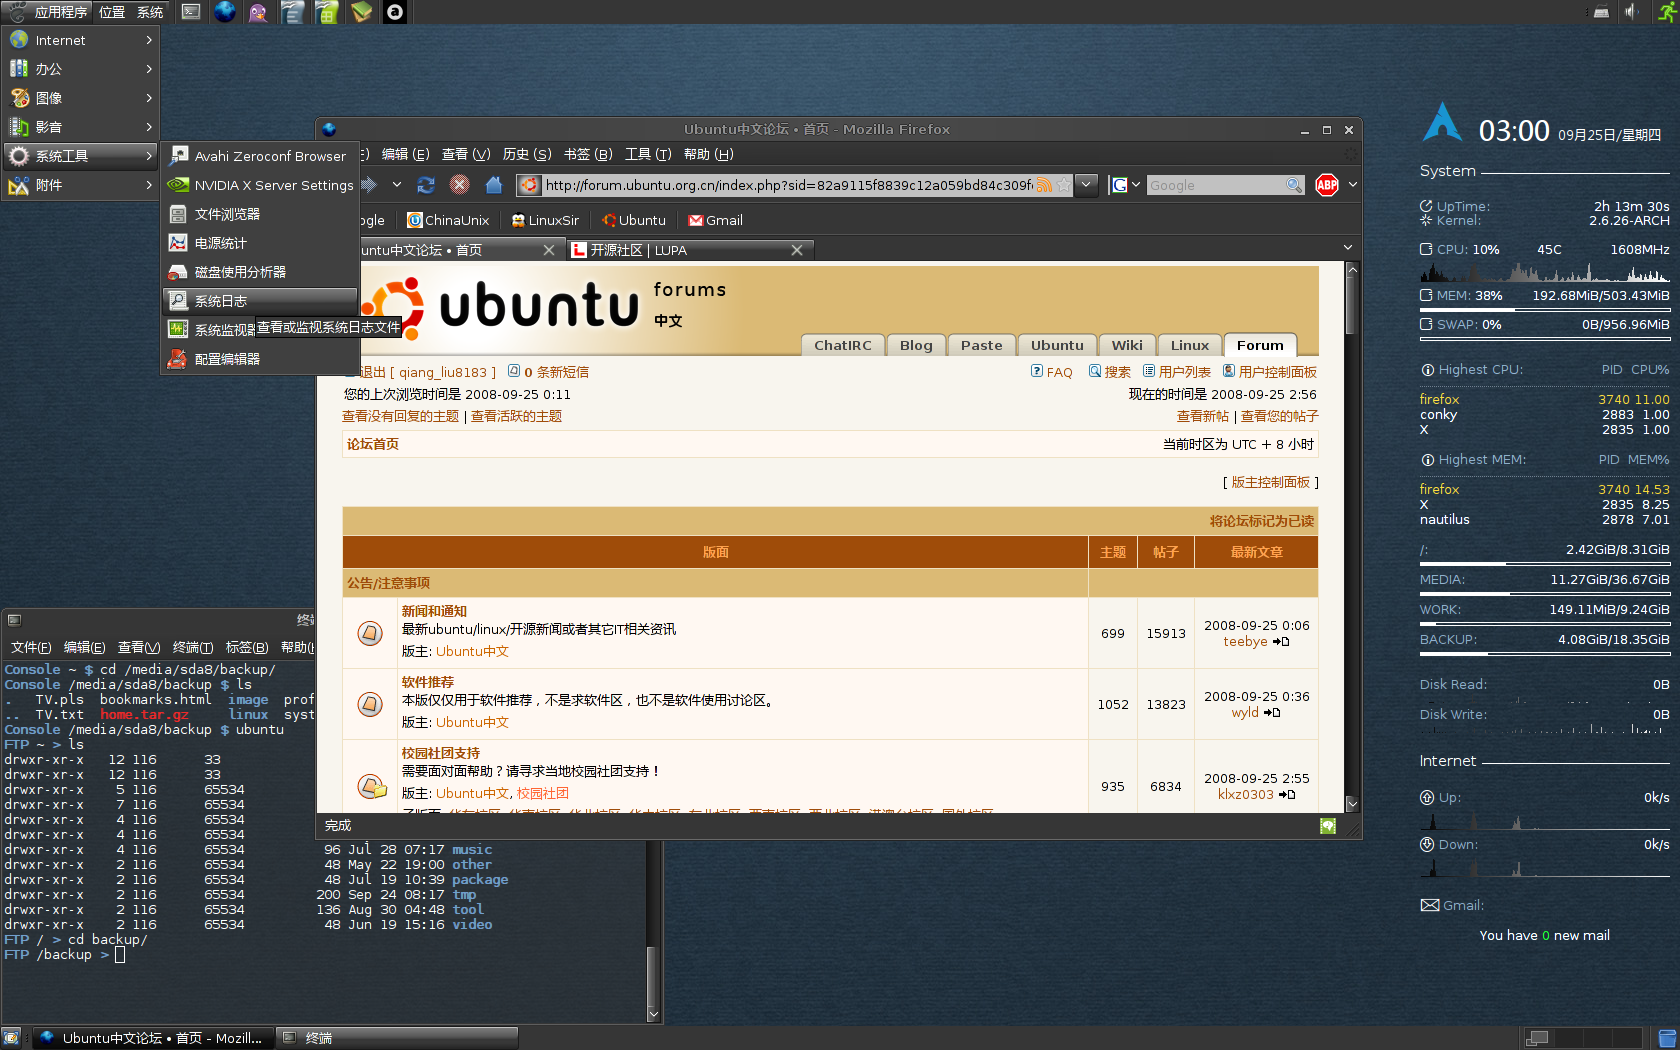Open Firefox 书签 (B) bookmarks menu
1680x1050 pixels.
588,154
